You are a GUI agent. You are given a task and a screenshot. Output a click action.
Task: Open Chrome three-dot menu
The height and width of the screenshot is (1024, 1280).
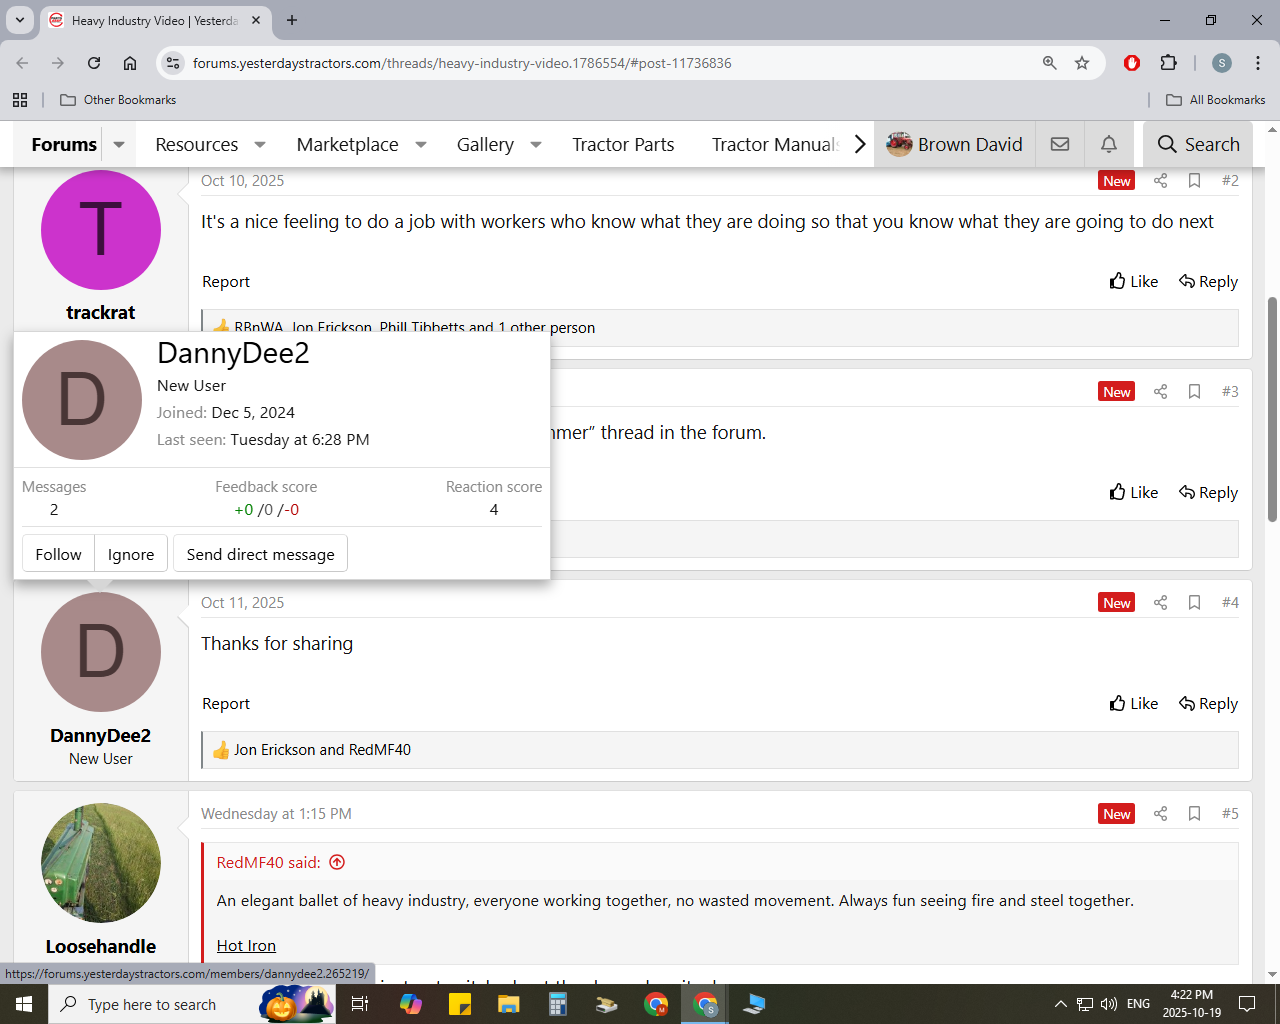[1257, 63]
